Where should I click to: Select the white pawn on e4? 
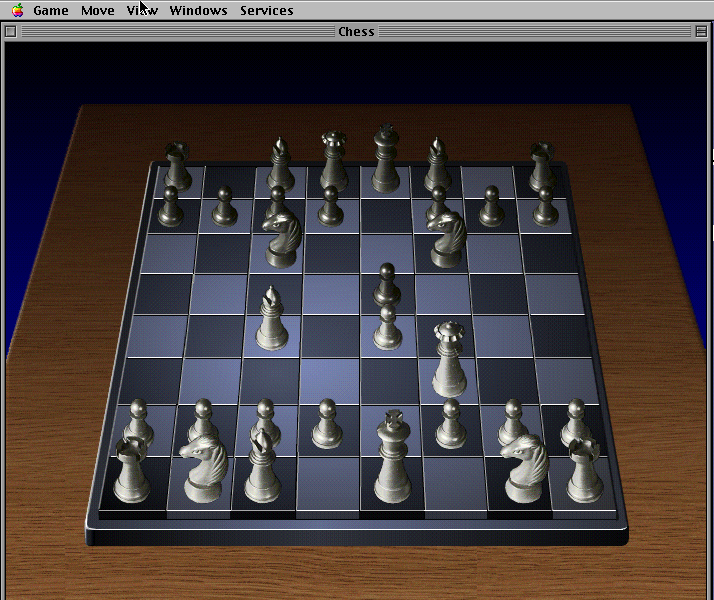(388, 327)
